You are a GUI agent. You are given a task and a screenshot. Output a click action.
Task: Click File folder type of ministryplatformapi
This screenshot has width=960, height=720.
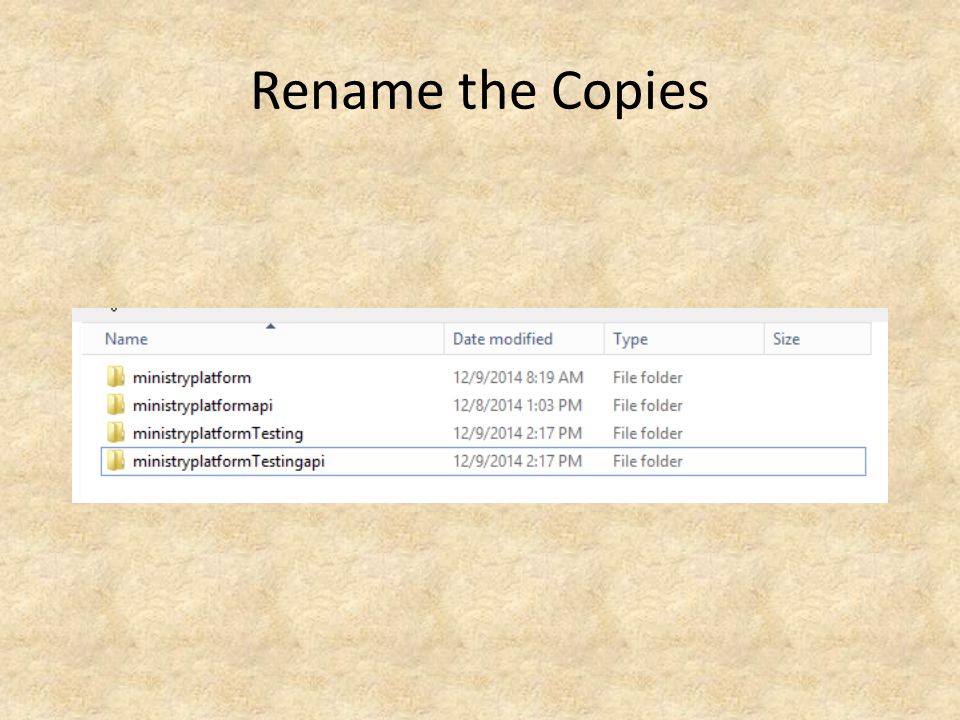tap(648, 405)
